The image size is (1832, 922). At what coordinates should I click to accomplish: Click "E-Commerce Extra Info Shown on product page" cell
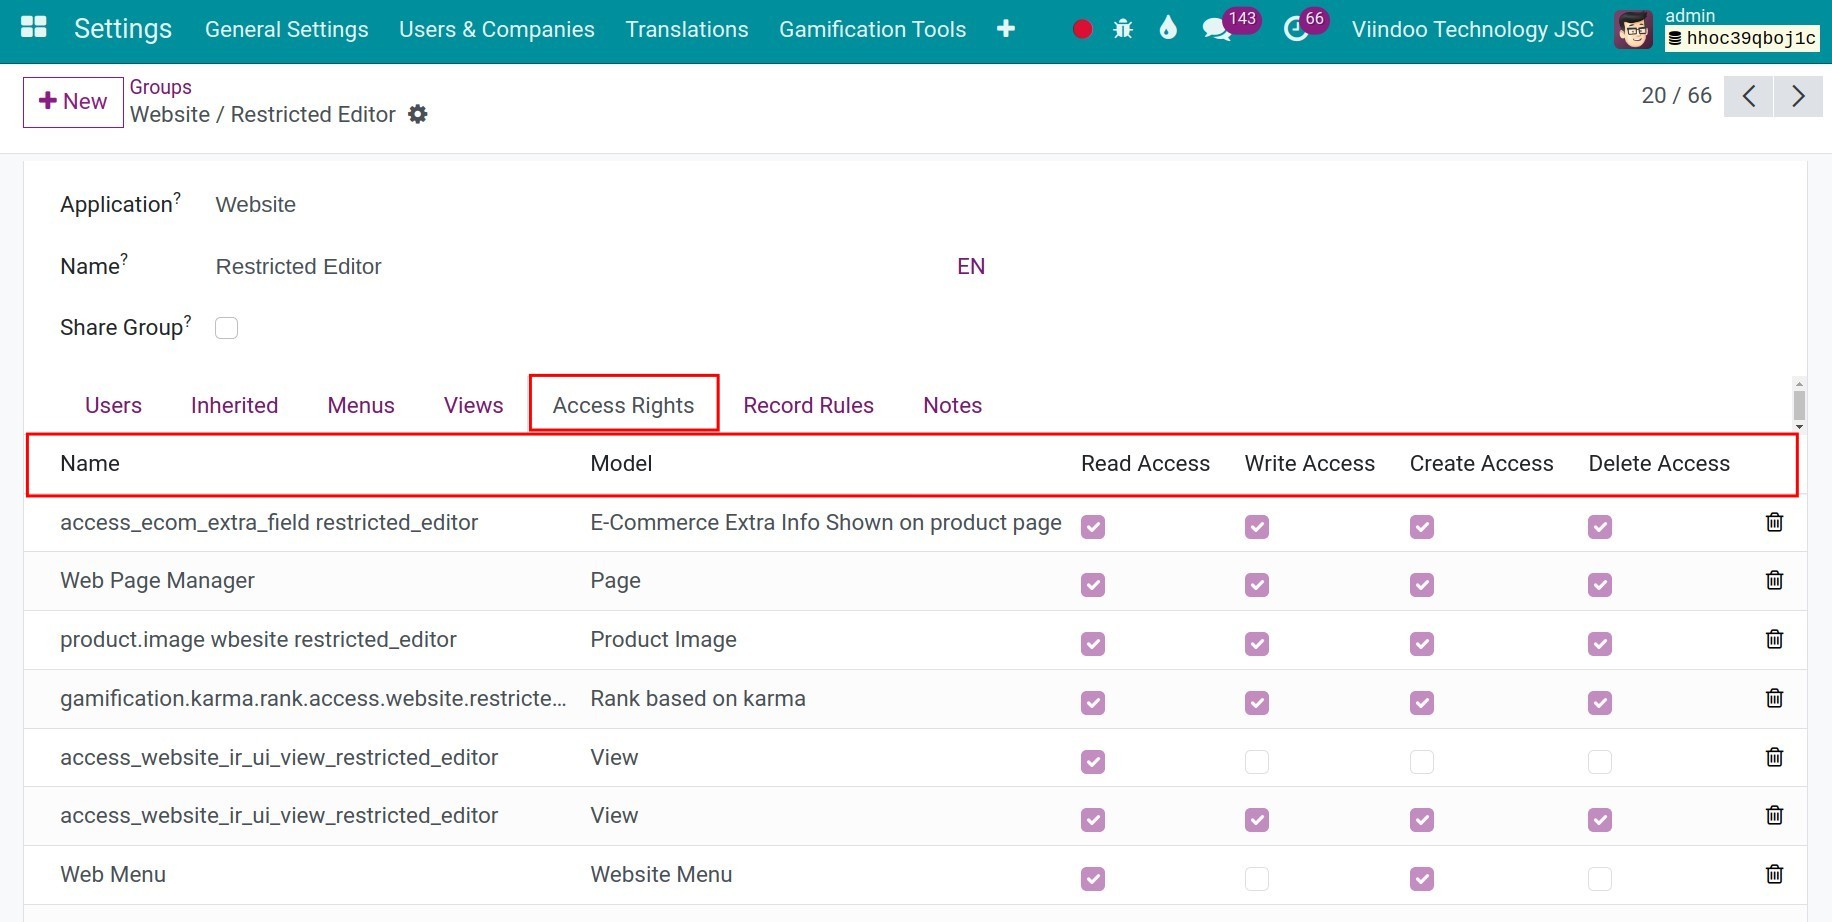click(826, 523)
